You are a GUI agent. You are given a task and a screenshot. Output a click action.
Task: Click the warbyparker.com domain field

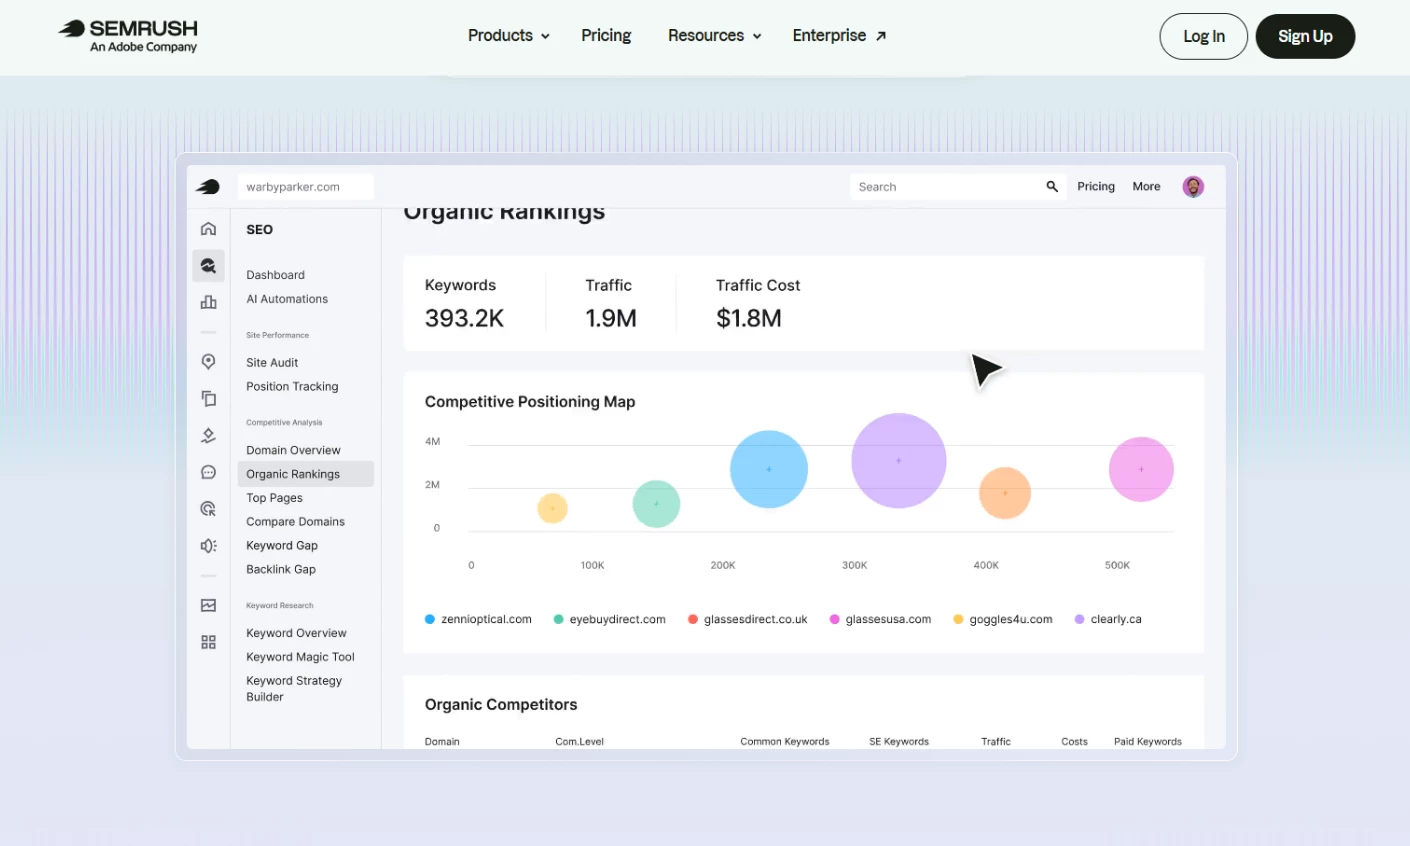pyautogui.click(x=306, y=187)
